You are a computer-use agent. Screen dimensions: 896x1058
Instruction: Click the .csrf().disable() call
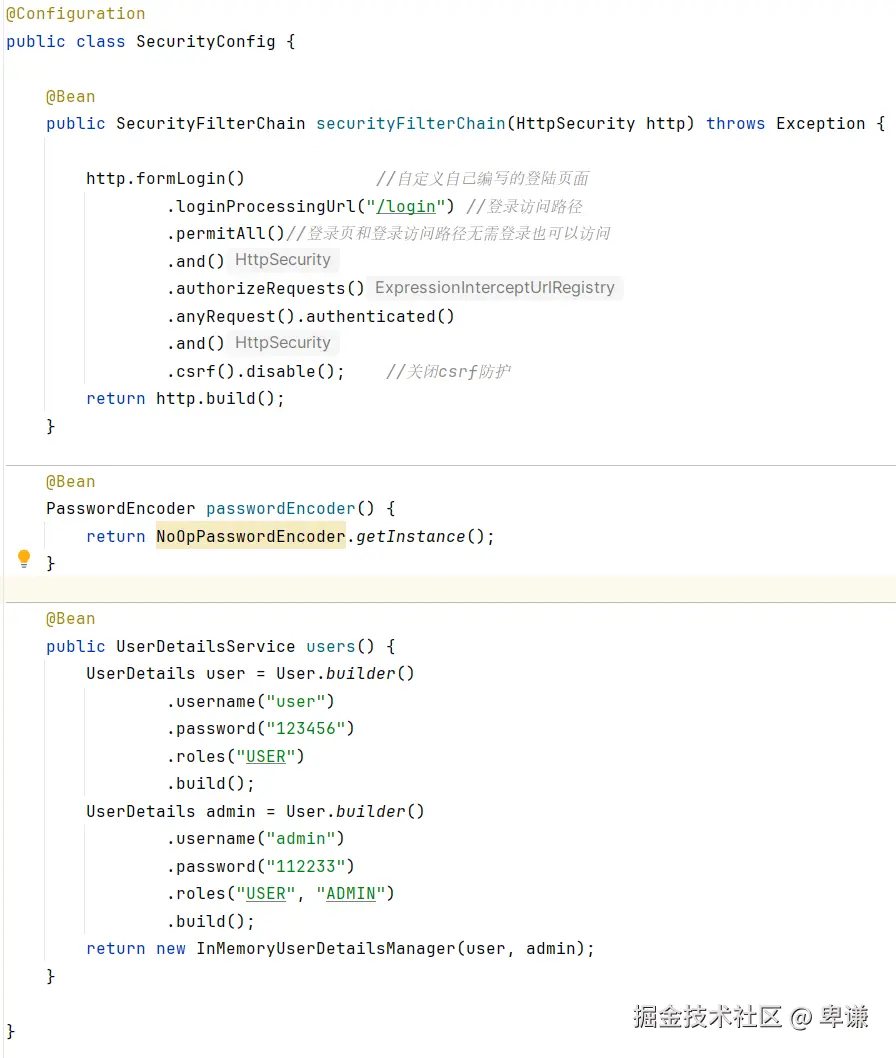(x=256, y=371)
